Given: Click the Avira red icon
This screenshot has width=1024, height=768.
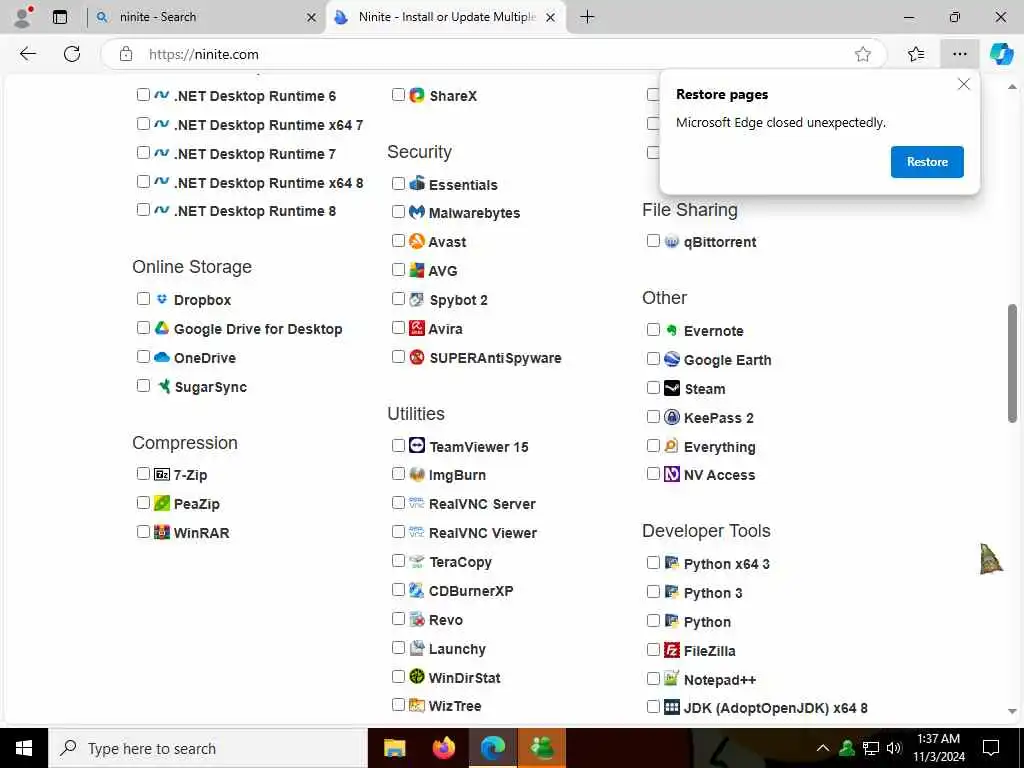Looking at the screenshot, I should point(417,328).
